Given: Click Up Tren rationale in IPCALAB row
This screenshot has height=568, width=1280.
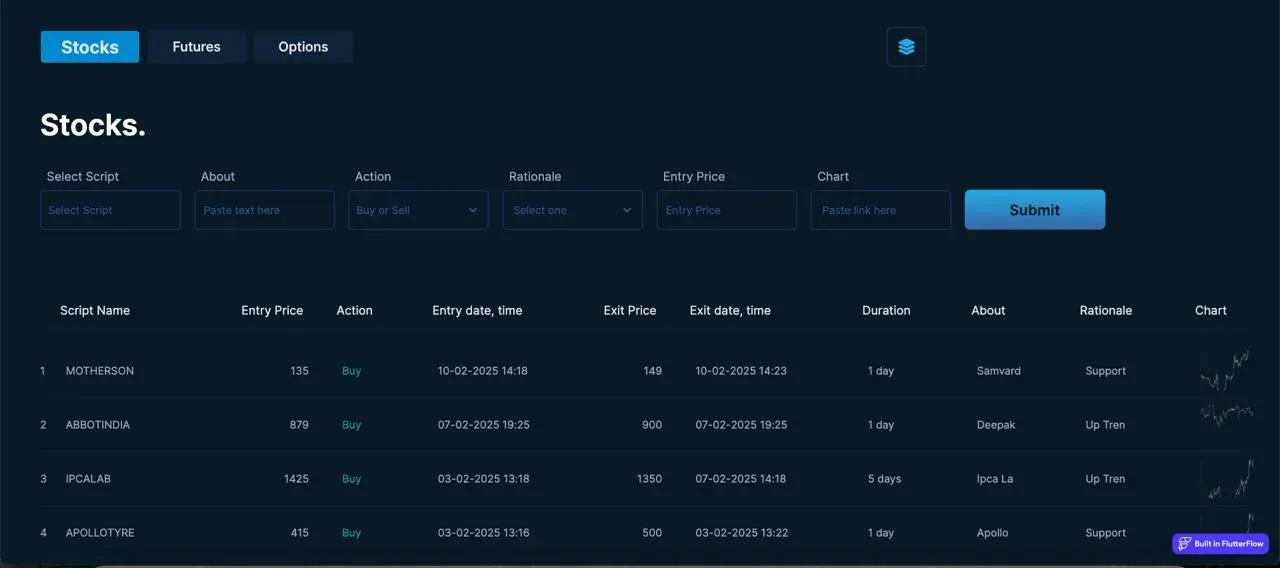Looking at the screenshot, I should click(x=1105, y=479).
